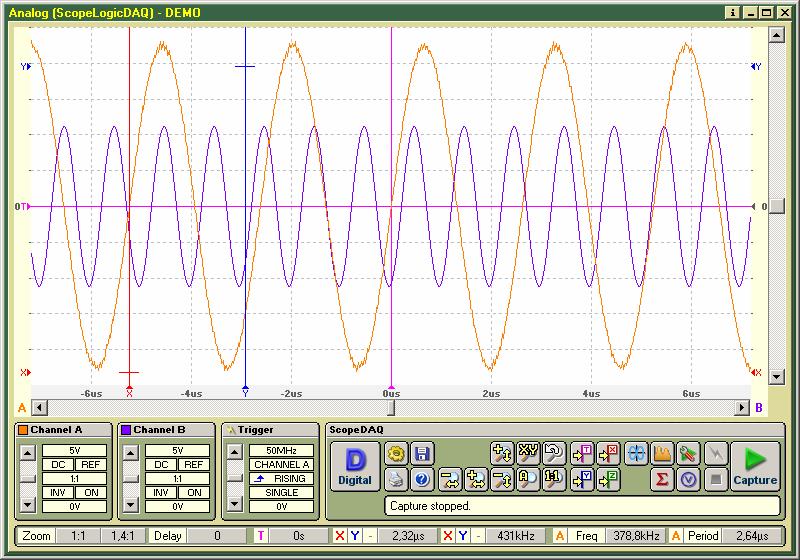This screenshot has width=800, height=560.
Task: Click blue Y cursor marker on time axis
Action: [x=245, y=392]
